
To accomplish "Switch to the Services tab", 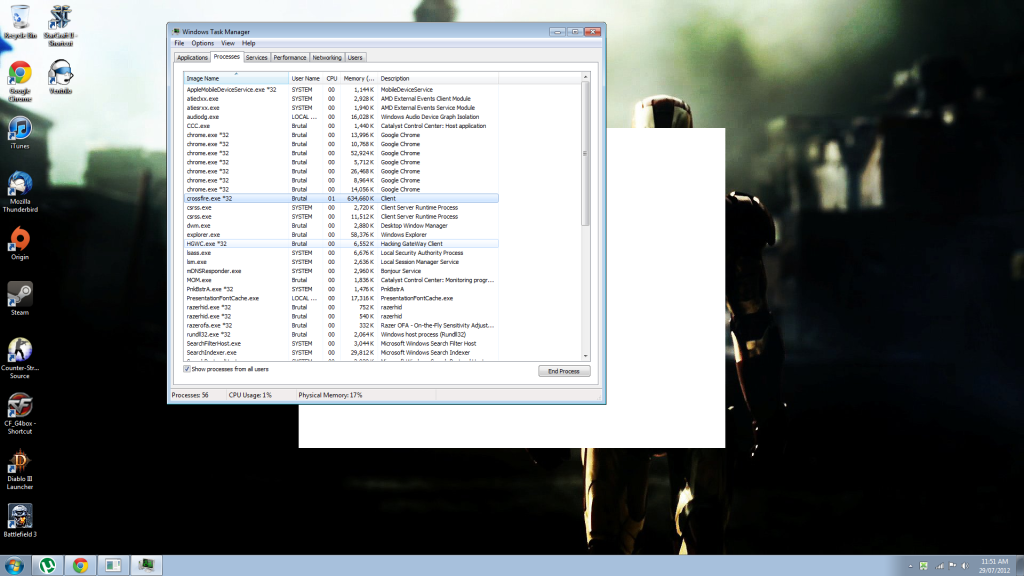I will tap(256, 58).
